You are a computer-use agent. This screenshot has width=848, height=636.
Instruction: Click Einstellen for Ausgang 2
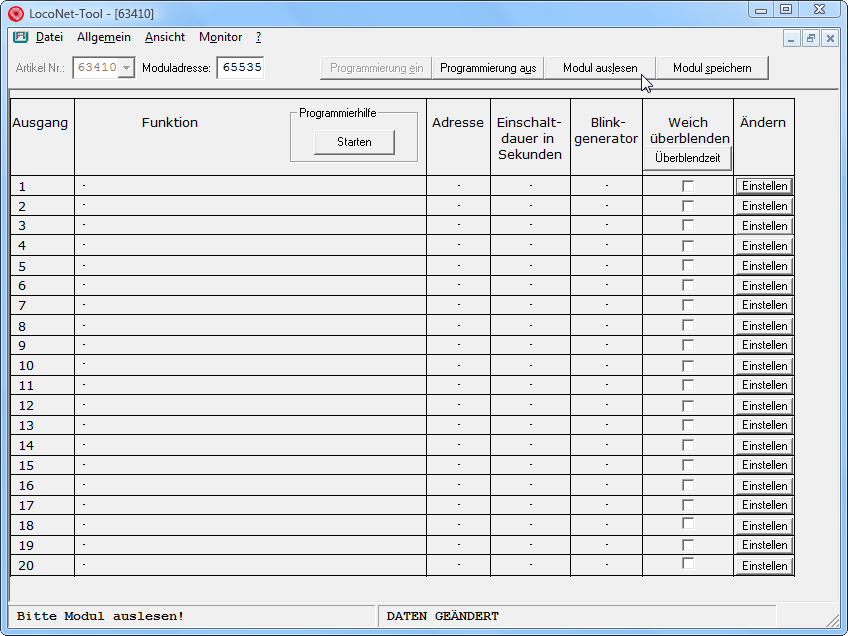point(764,206)
